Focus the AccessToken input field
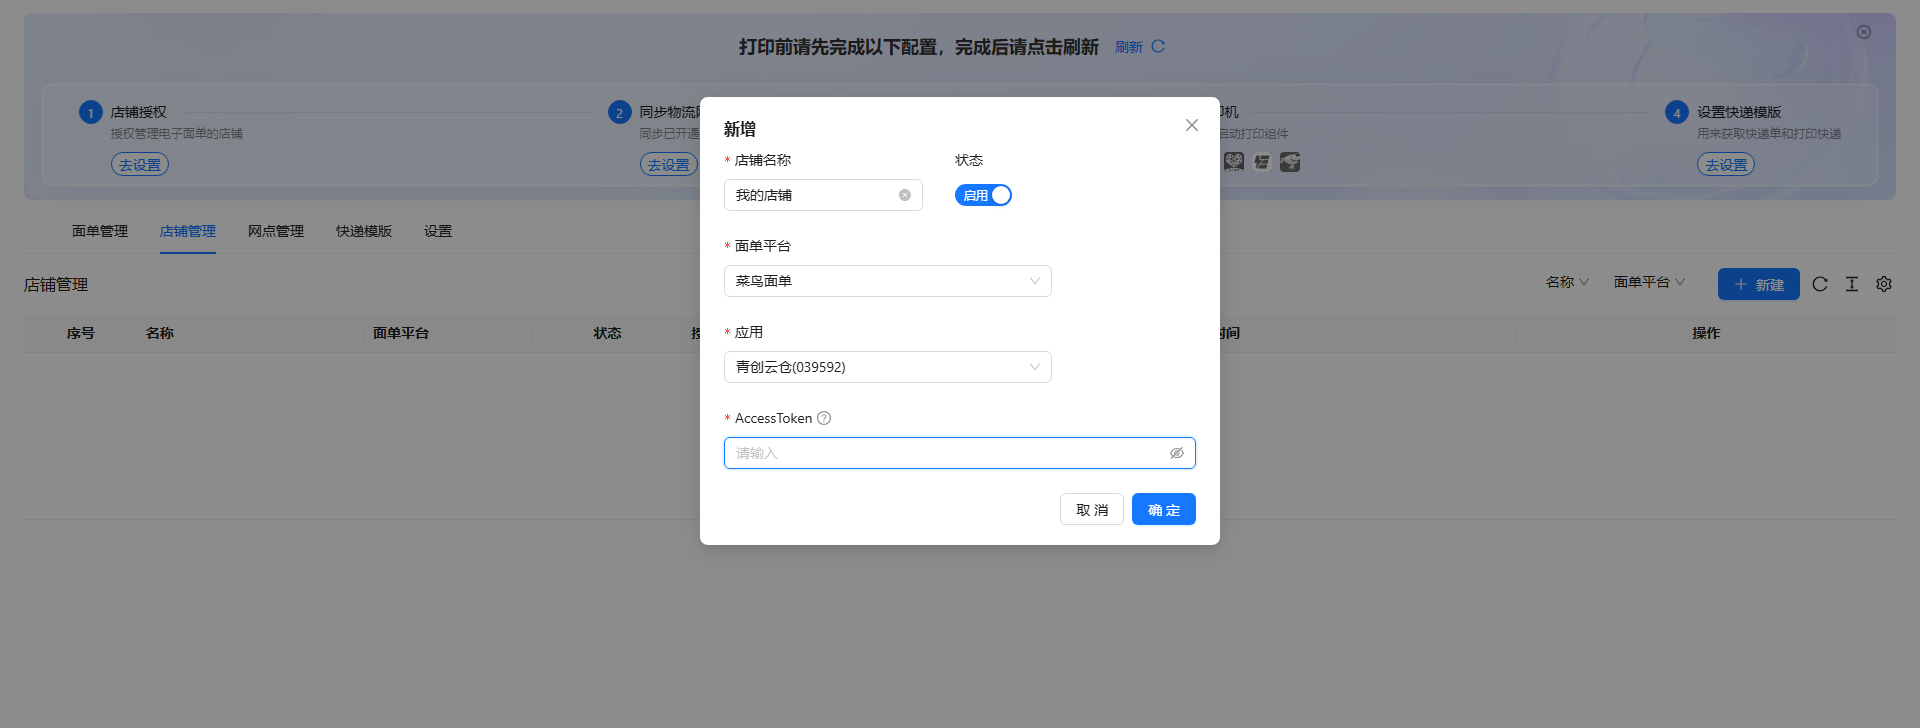Image resolution: width=1920 pixels, height=728 pixels. [x=945, y=453]
